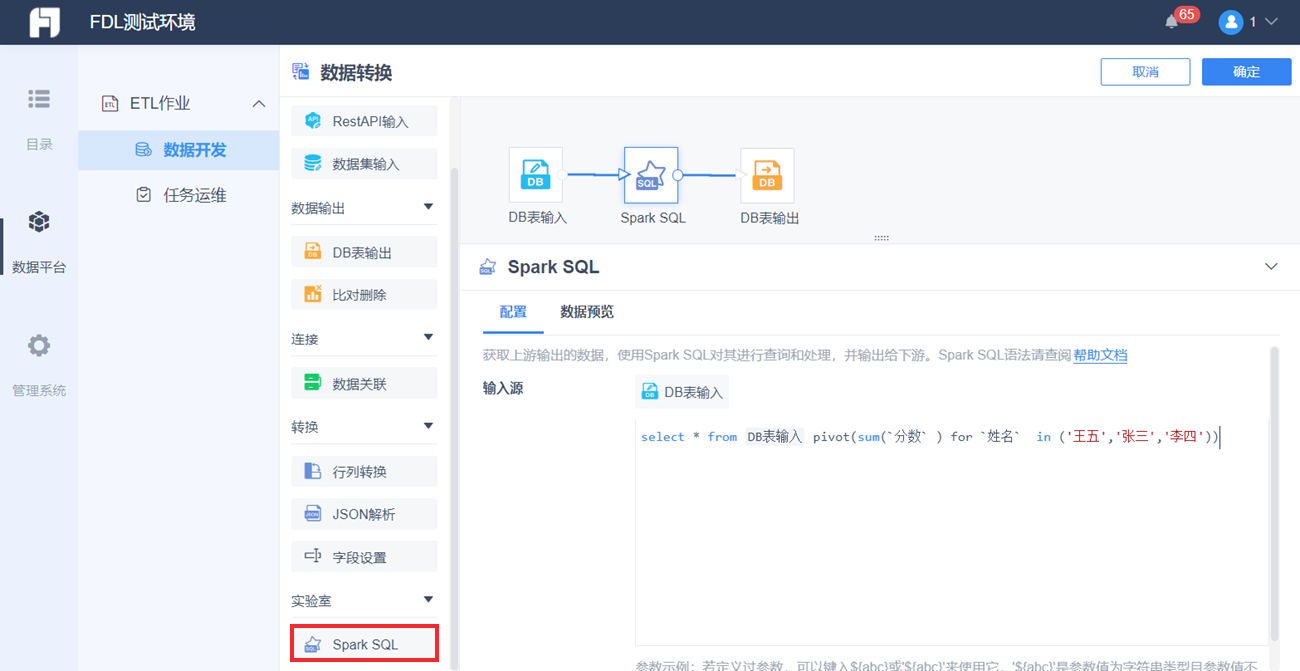The height and width of the screenshot is (671, 1300).
Task: Open the notification bell
Action: [x=1172, y=22]
